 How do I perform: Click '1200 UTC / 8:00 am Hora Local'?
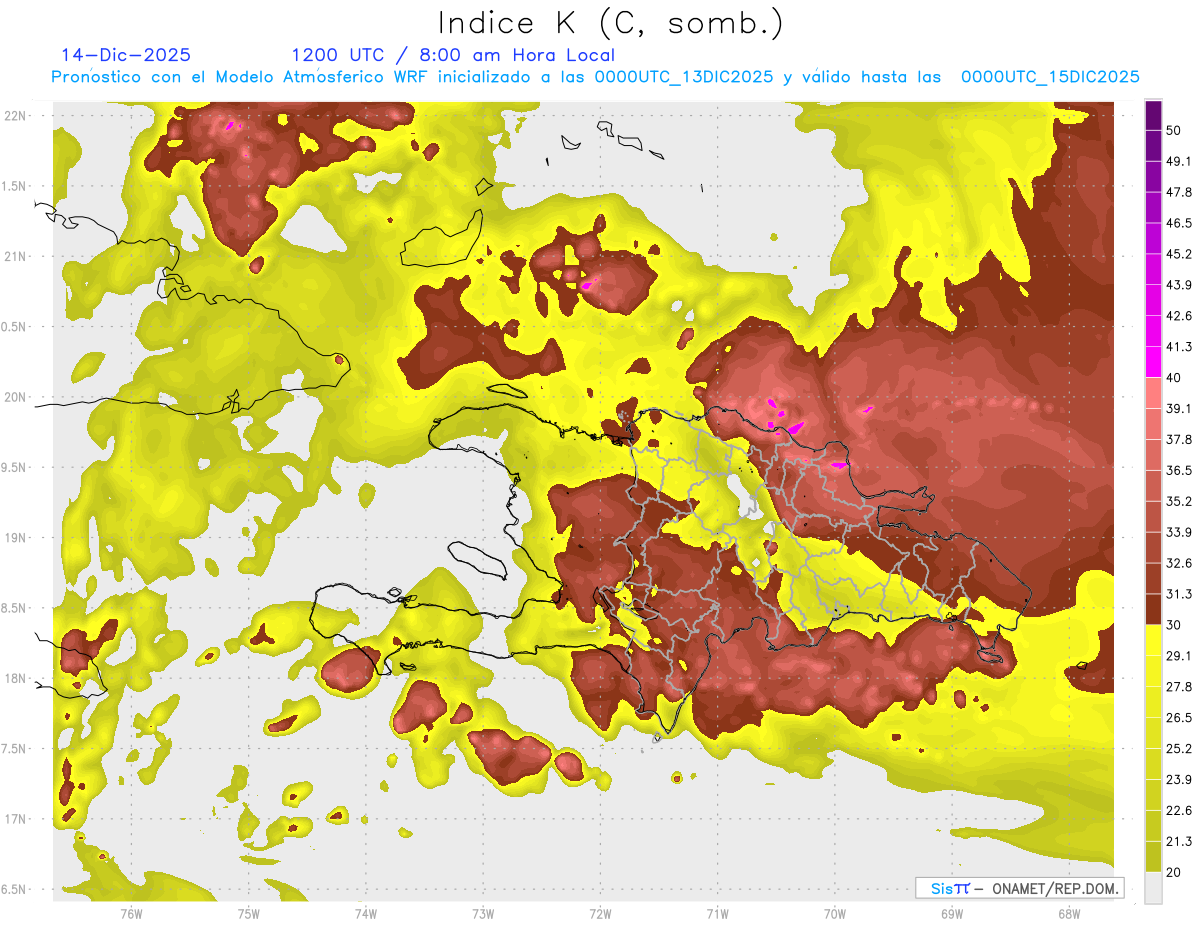click(x=453, y=55)
